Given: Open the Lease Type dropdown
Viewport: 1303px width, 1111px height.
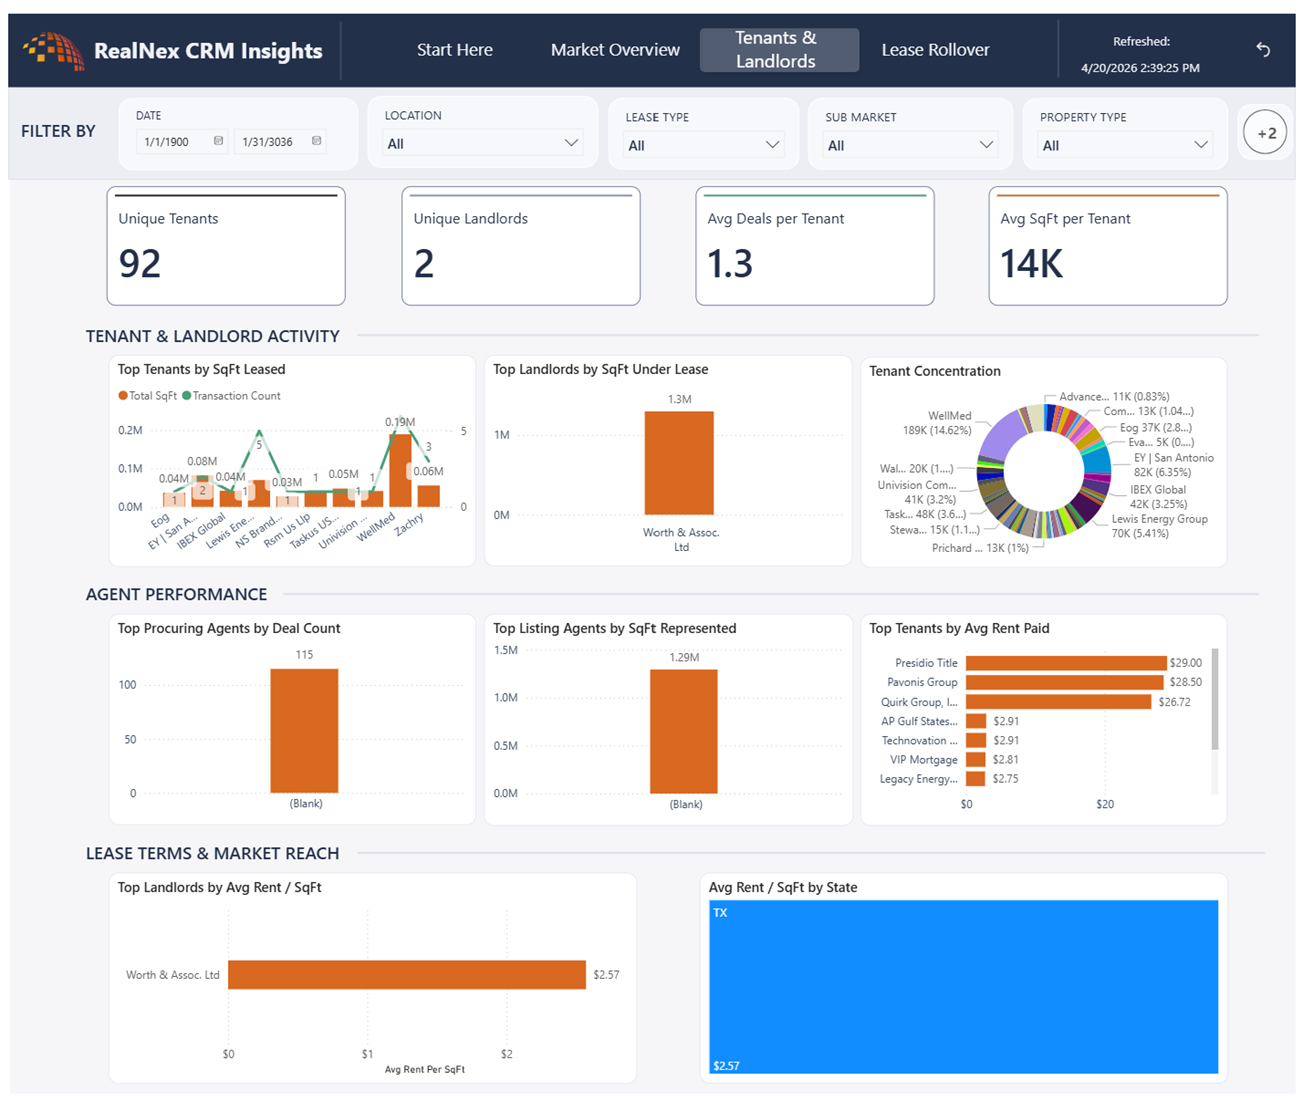Looking at the screenshot, I should click(x=703, y=145).
